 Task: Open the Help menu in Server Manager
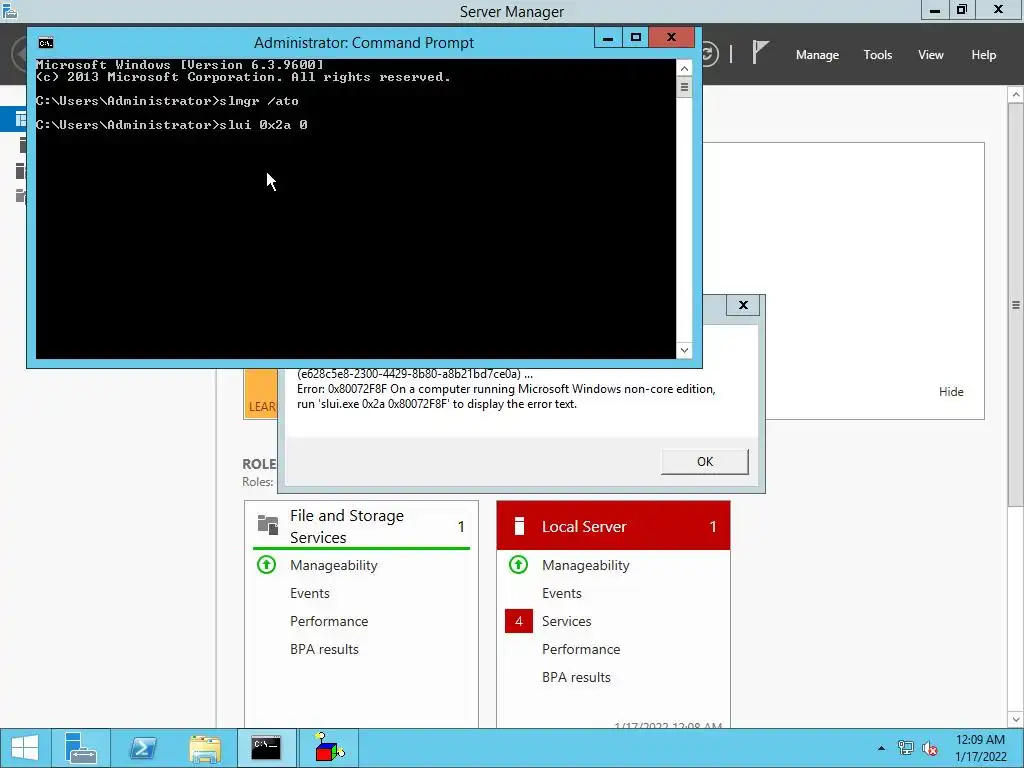point(984,55)
